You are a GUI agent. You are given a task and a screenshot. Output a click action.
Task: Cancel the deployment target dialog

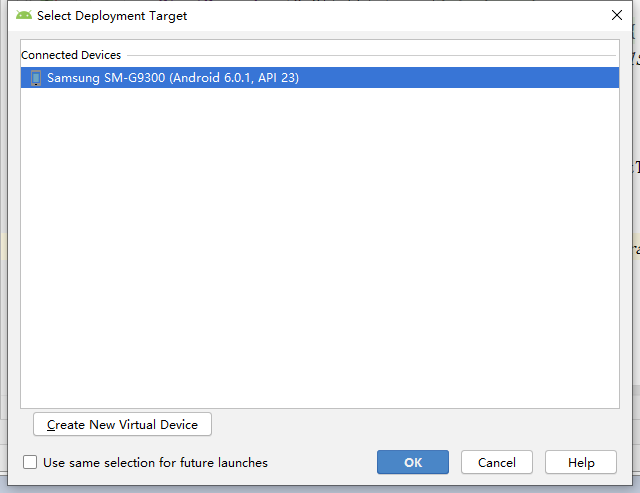tap(497, 462)
